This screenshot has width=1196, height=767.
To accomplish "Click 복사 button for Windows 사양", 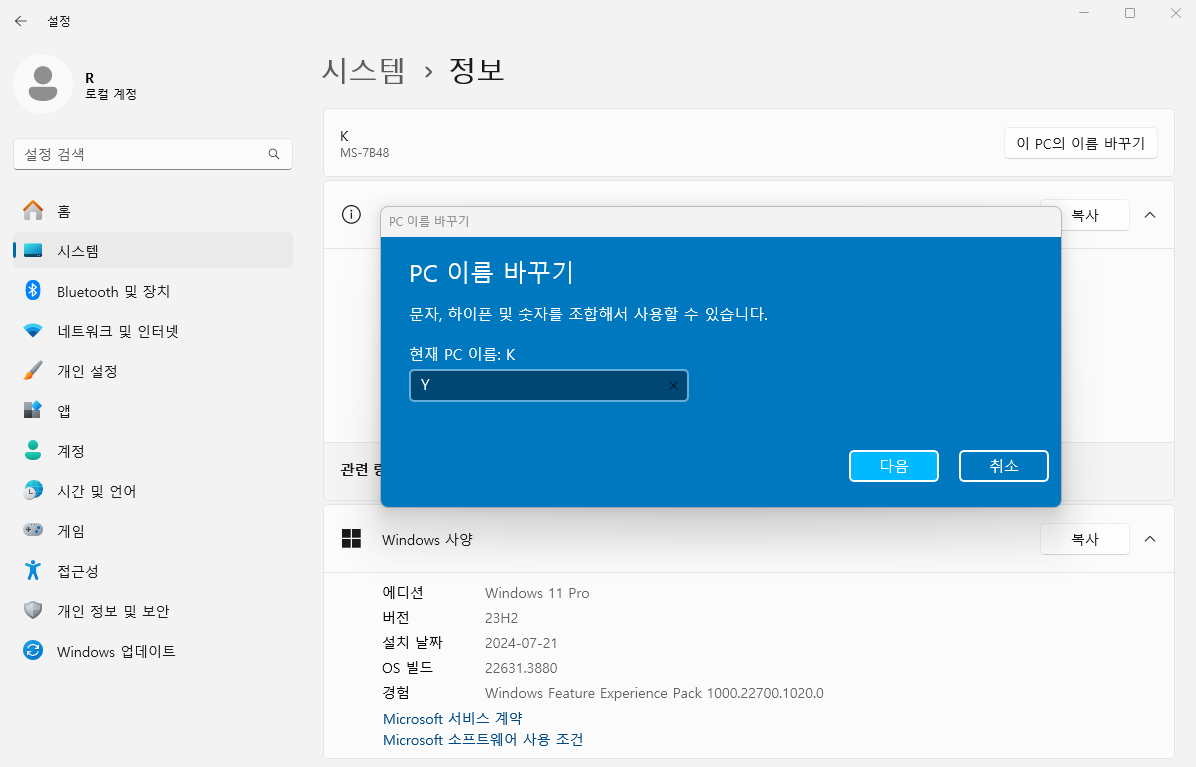I will point(1084,539).
